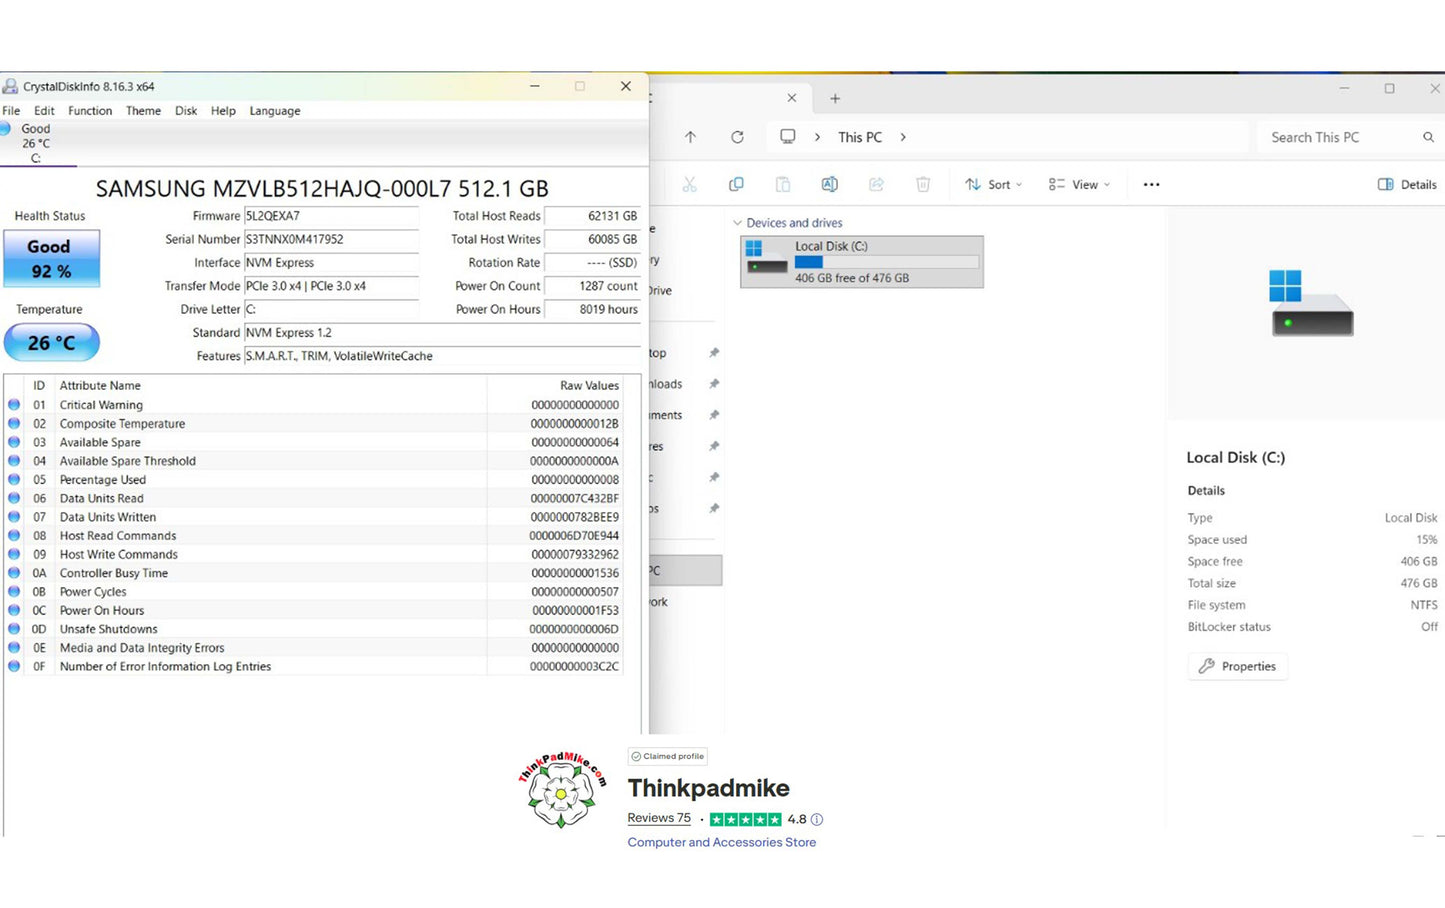Click the Rename icon in the toolbar
1445x908 pixels.
pyautogui.click(x=829, y=184)
